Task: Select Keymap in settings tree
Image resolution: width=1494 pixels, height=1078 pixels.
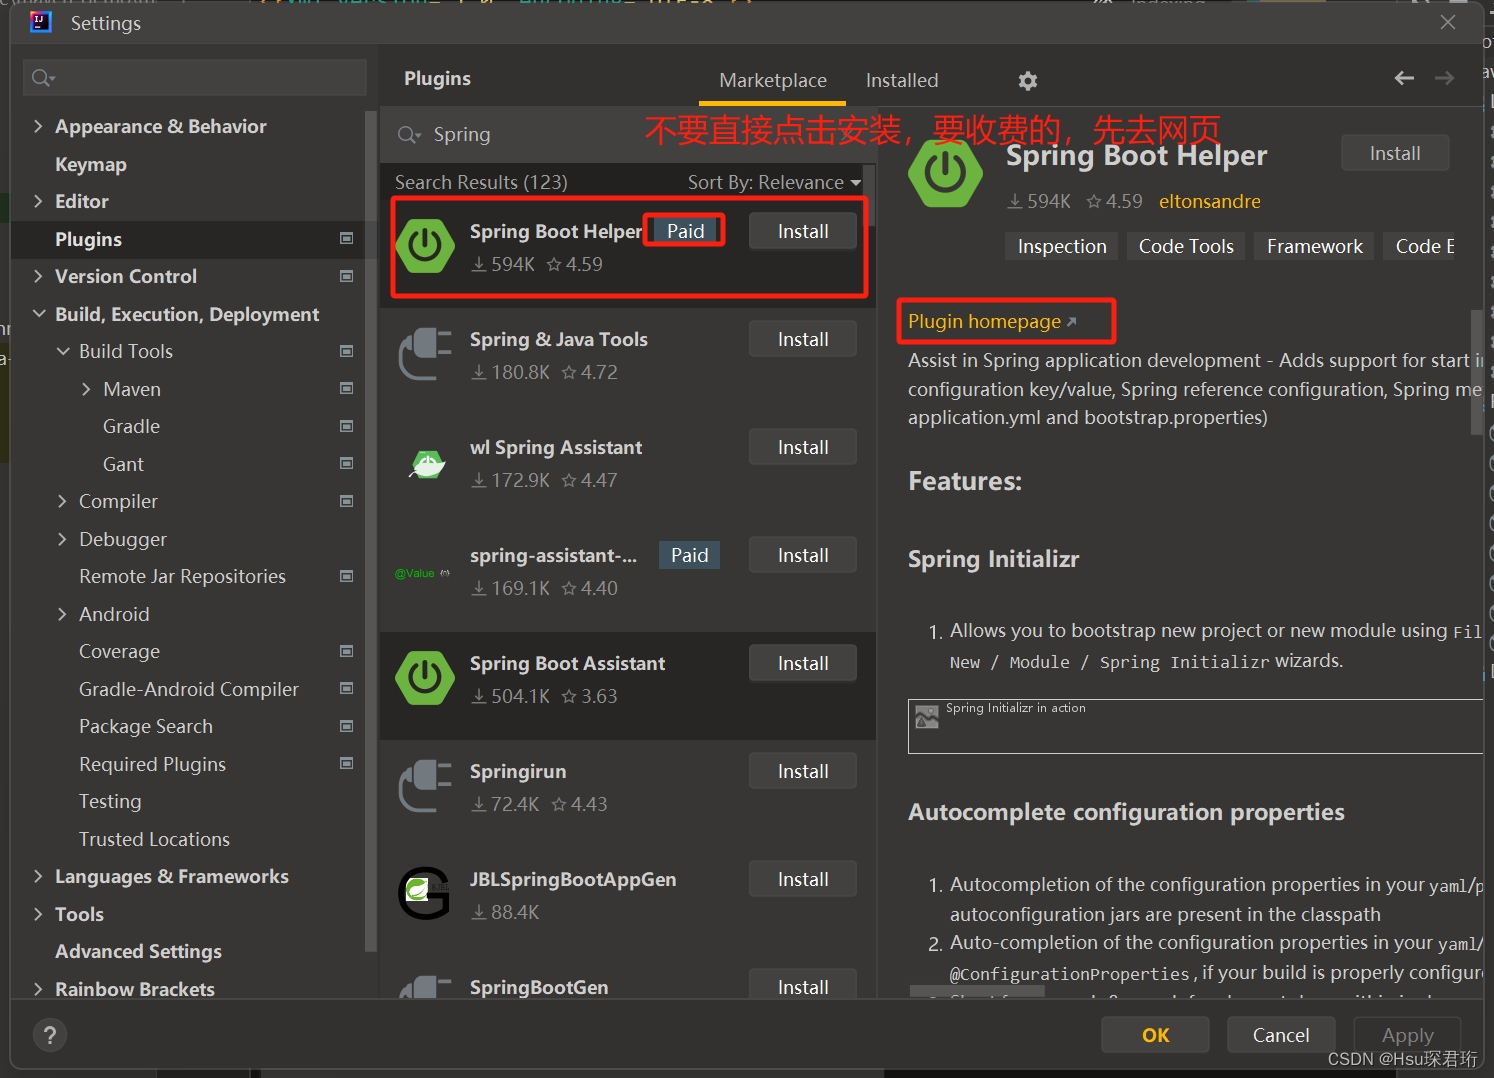Action: (x=91, y=164)
